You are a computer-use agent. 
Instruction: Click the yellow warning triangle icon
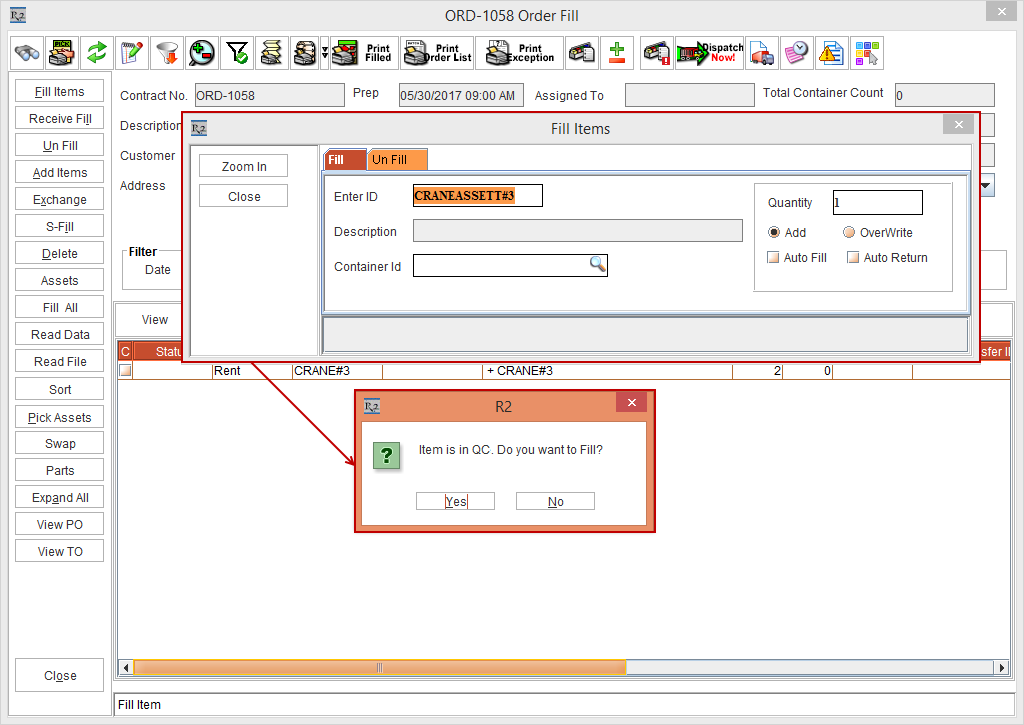(831, 53)
